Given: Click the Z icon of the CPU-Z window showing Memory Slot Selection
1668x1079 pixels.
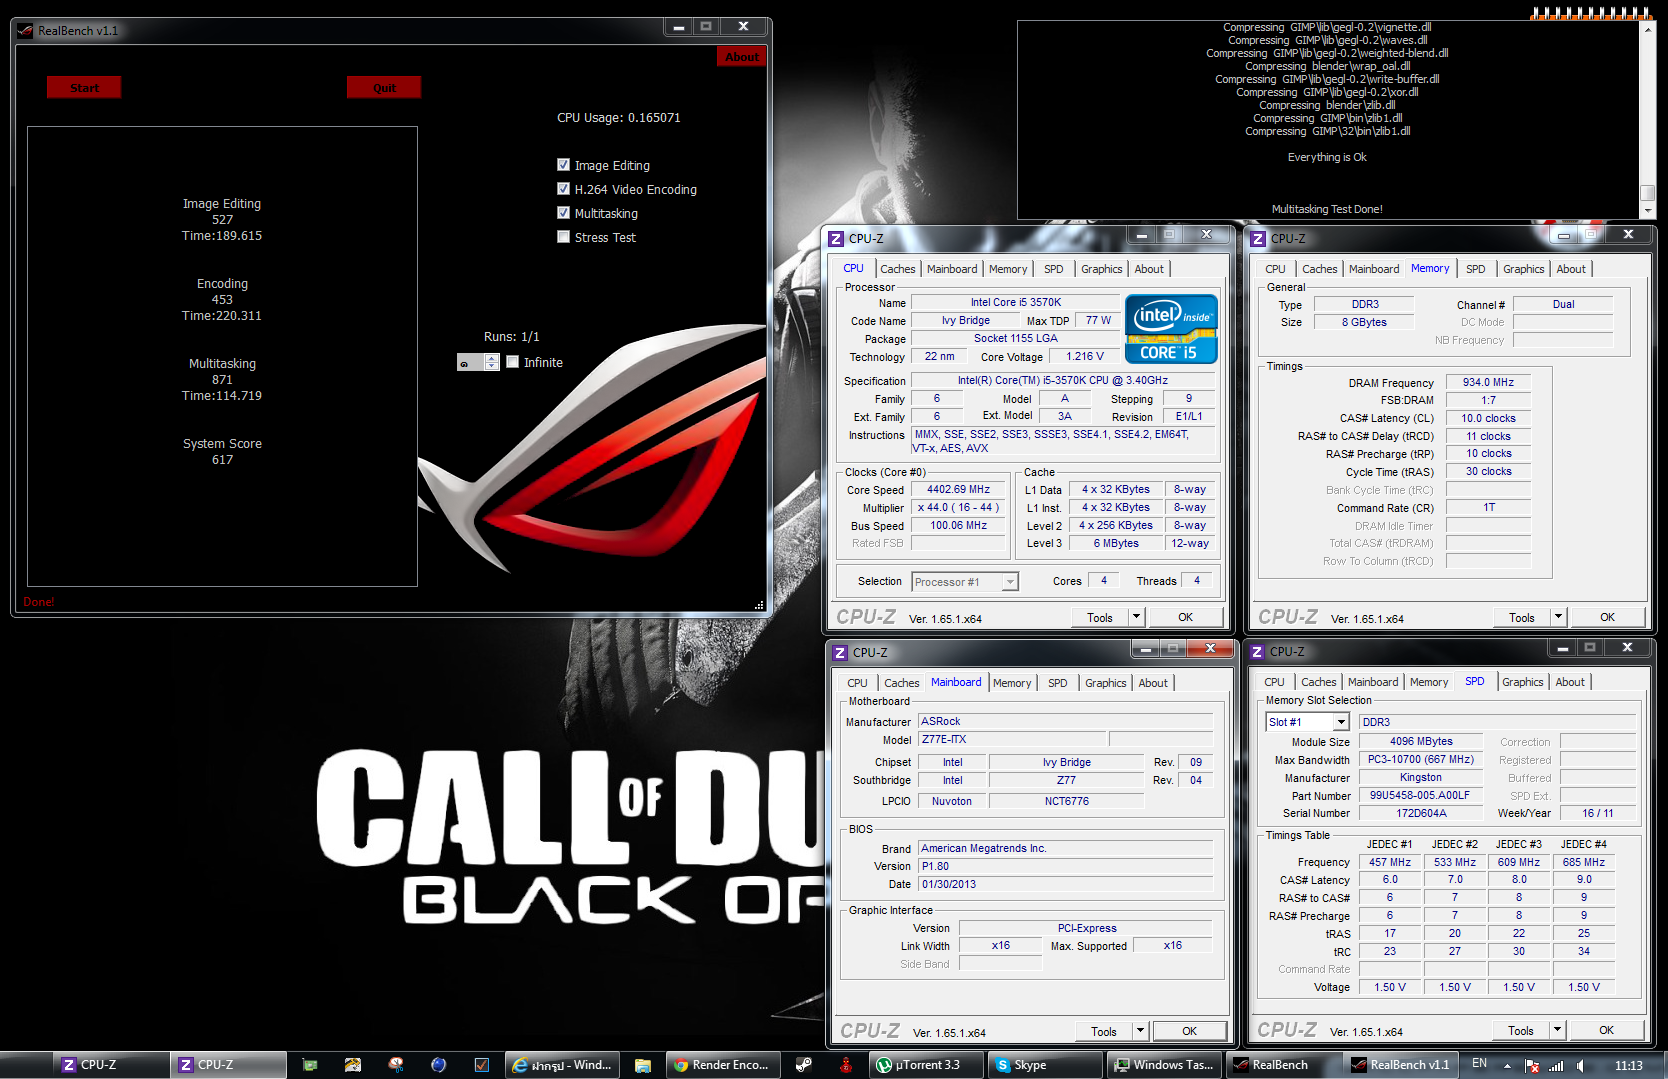Looking at the screenshot, I should [x=1258, y=652].
